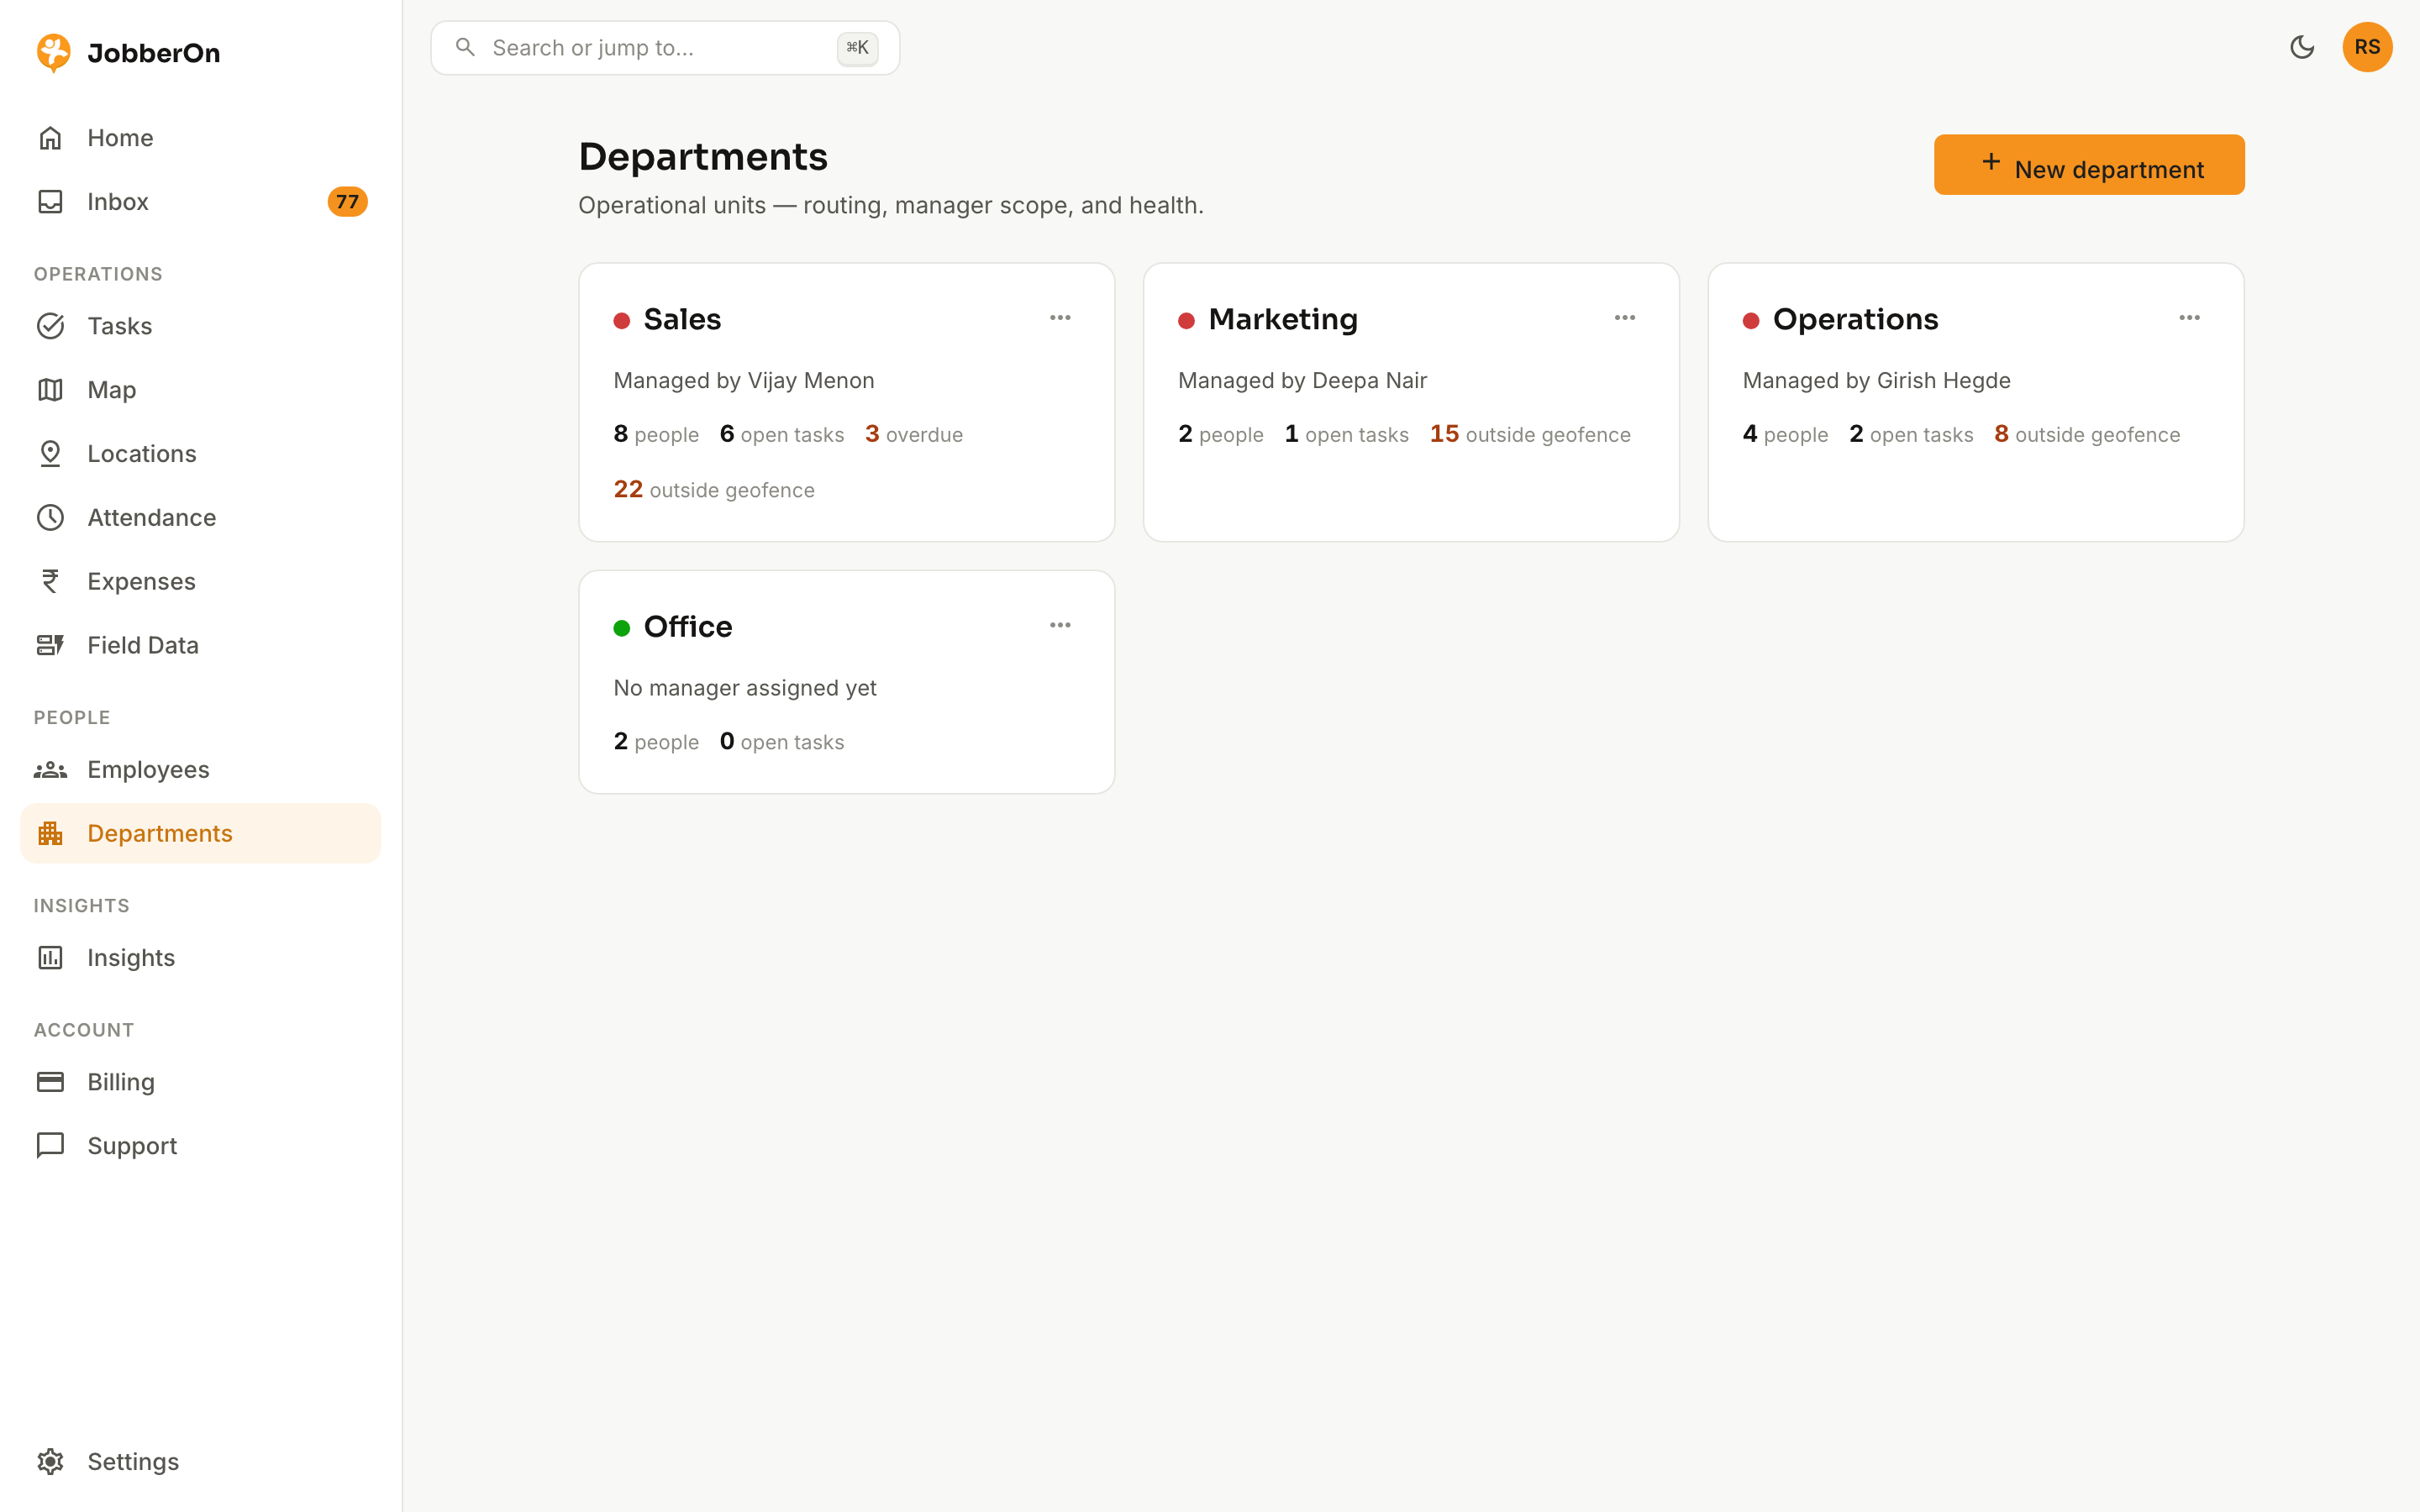Select the Tasks checkmark icon
The width and height of the screenshot is (2420, 1512).
(50, 326)
